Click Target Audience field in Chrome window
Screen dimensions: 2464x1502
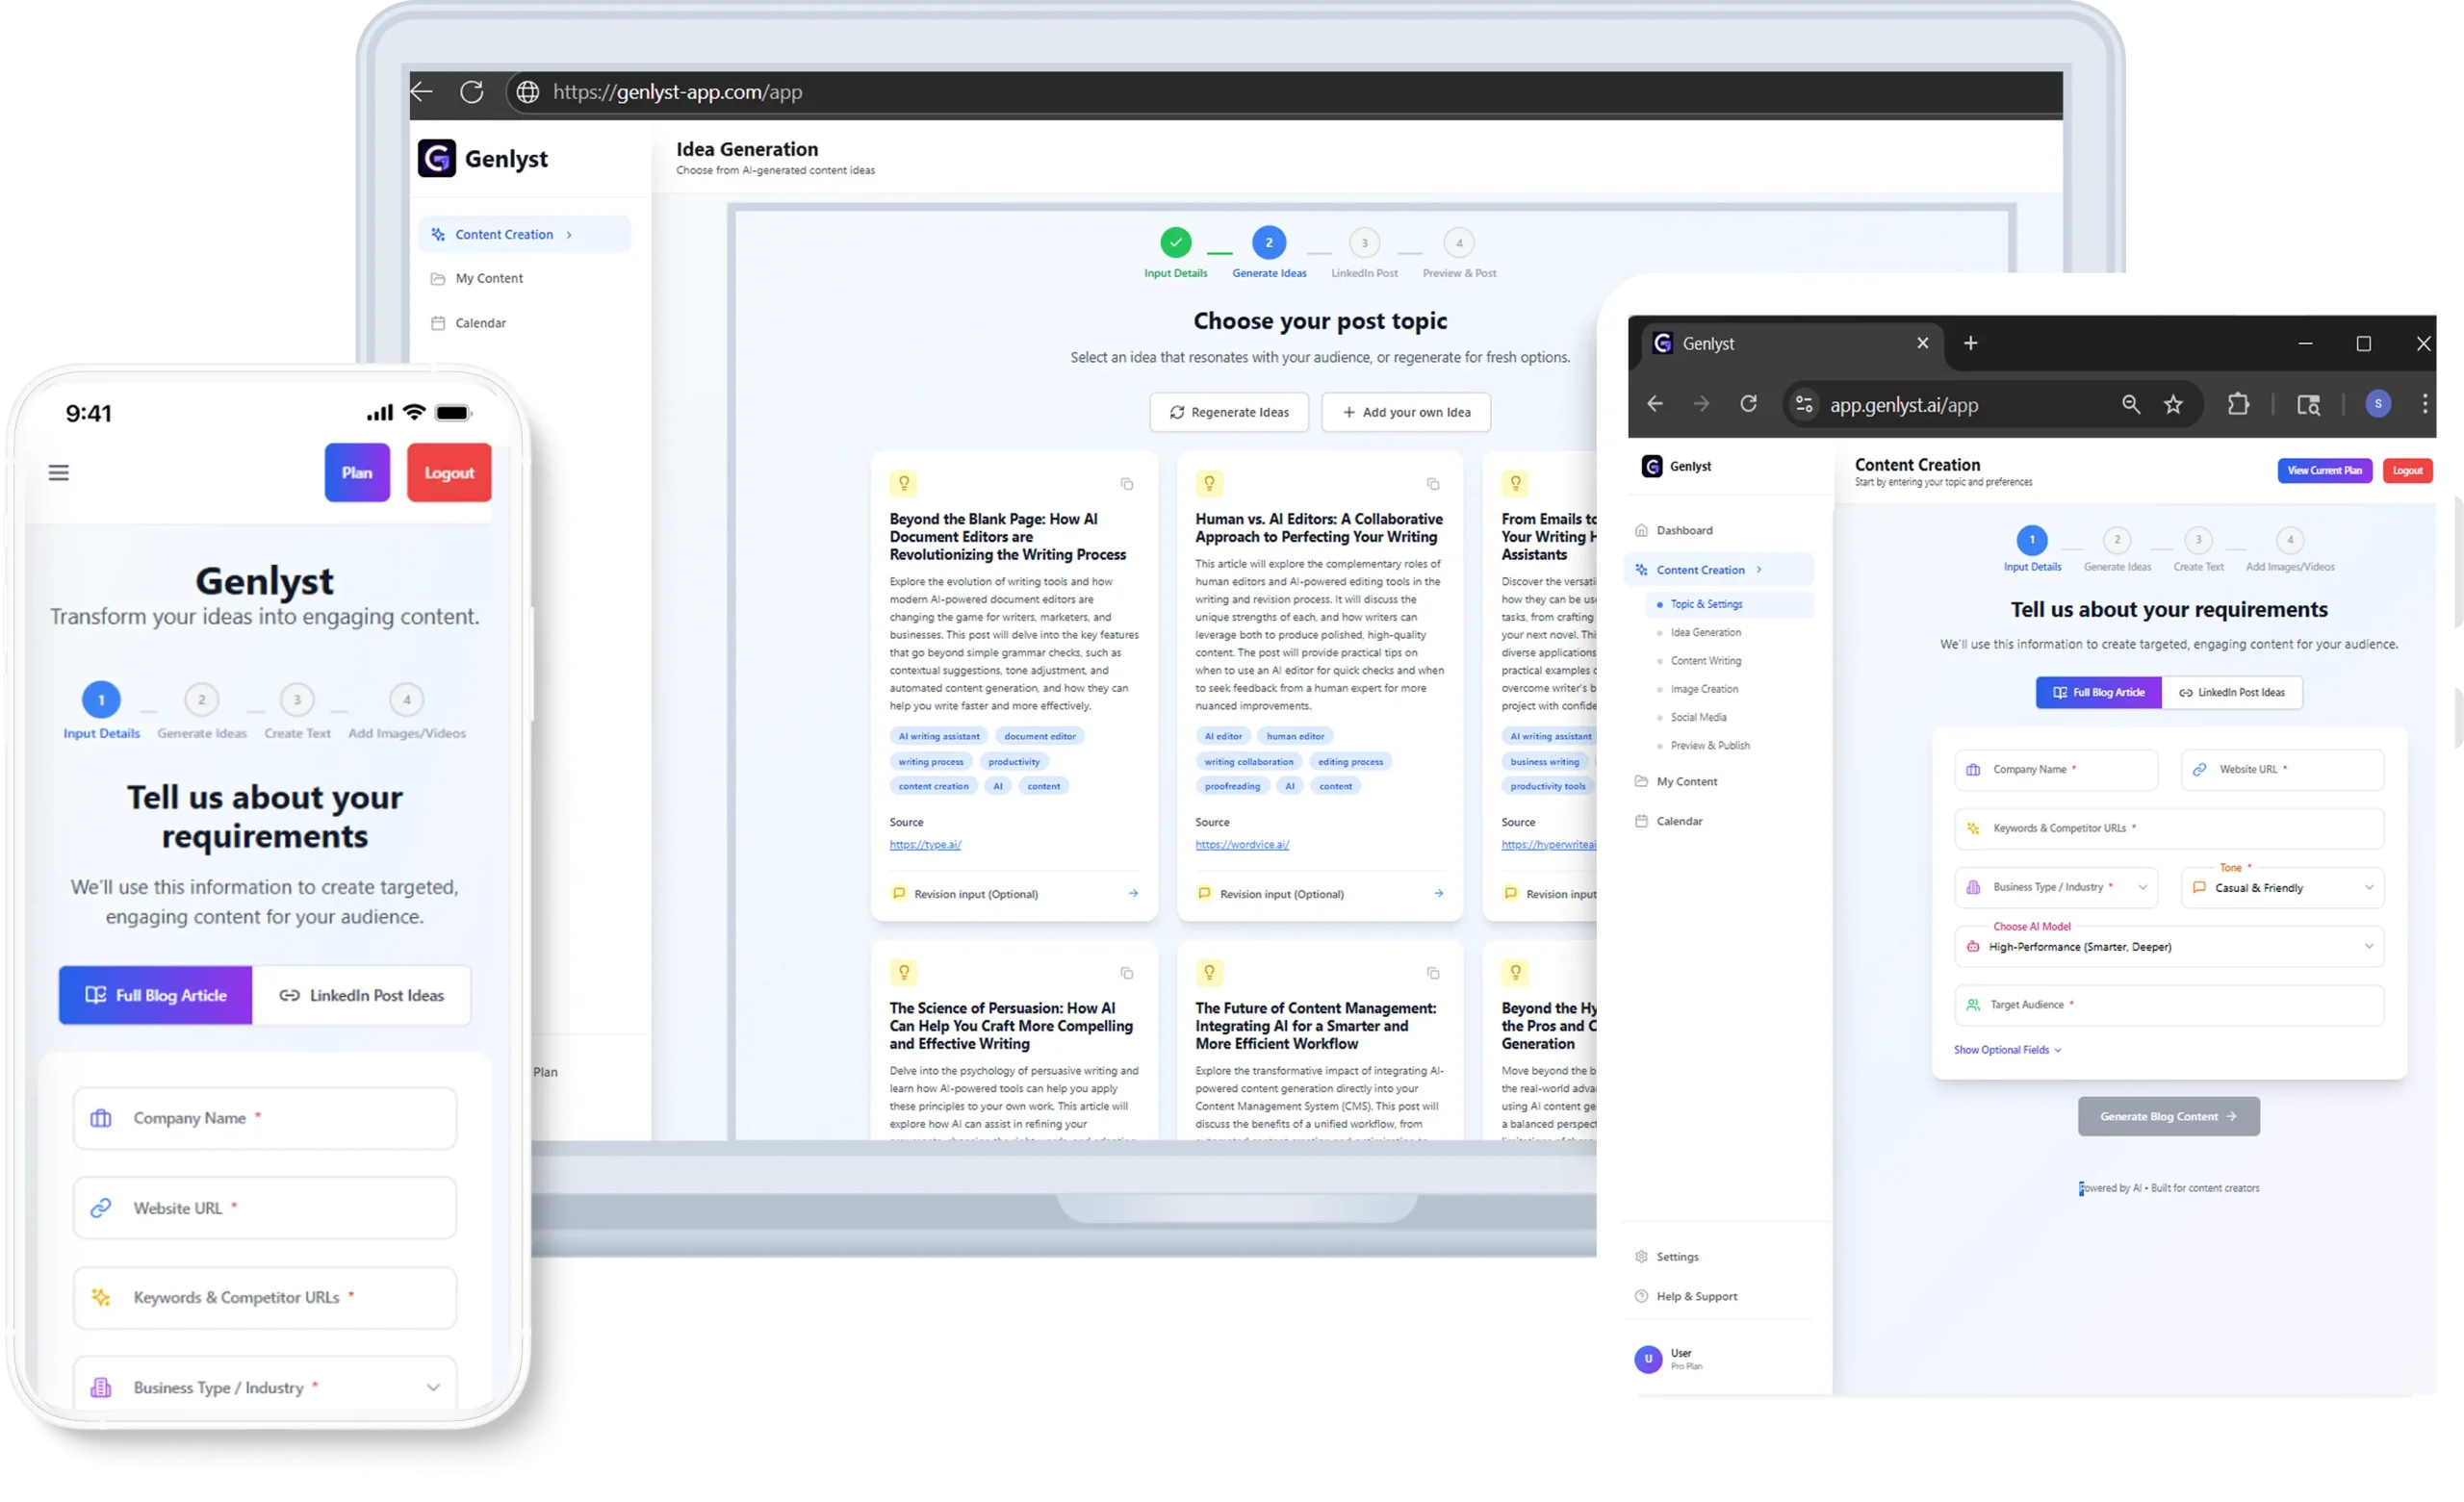pos(2169,1005)
